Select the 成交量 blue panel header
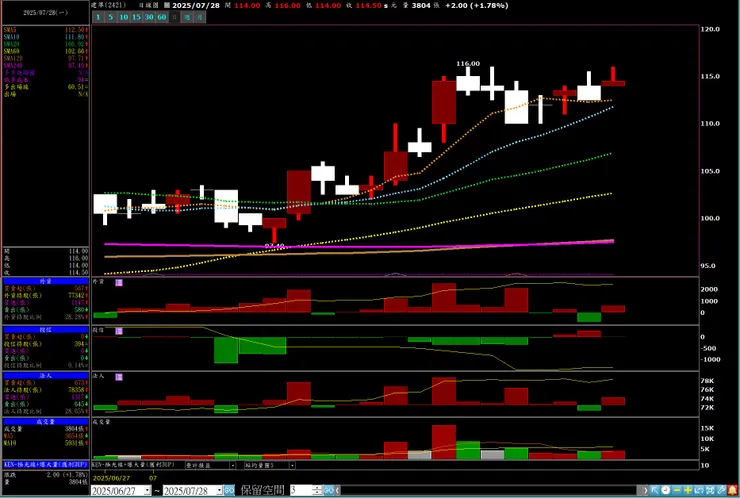The image size is (740, 498). (x=45, y=422)
